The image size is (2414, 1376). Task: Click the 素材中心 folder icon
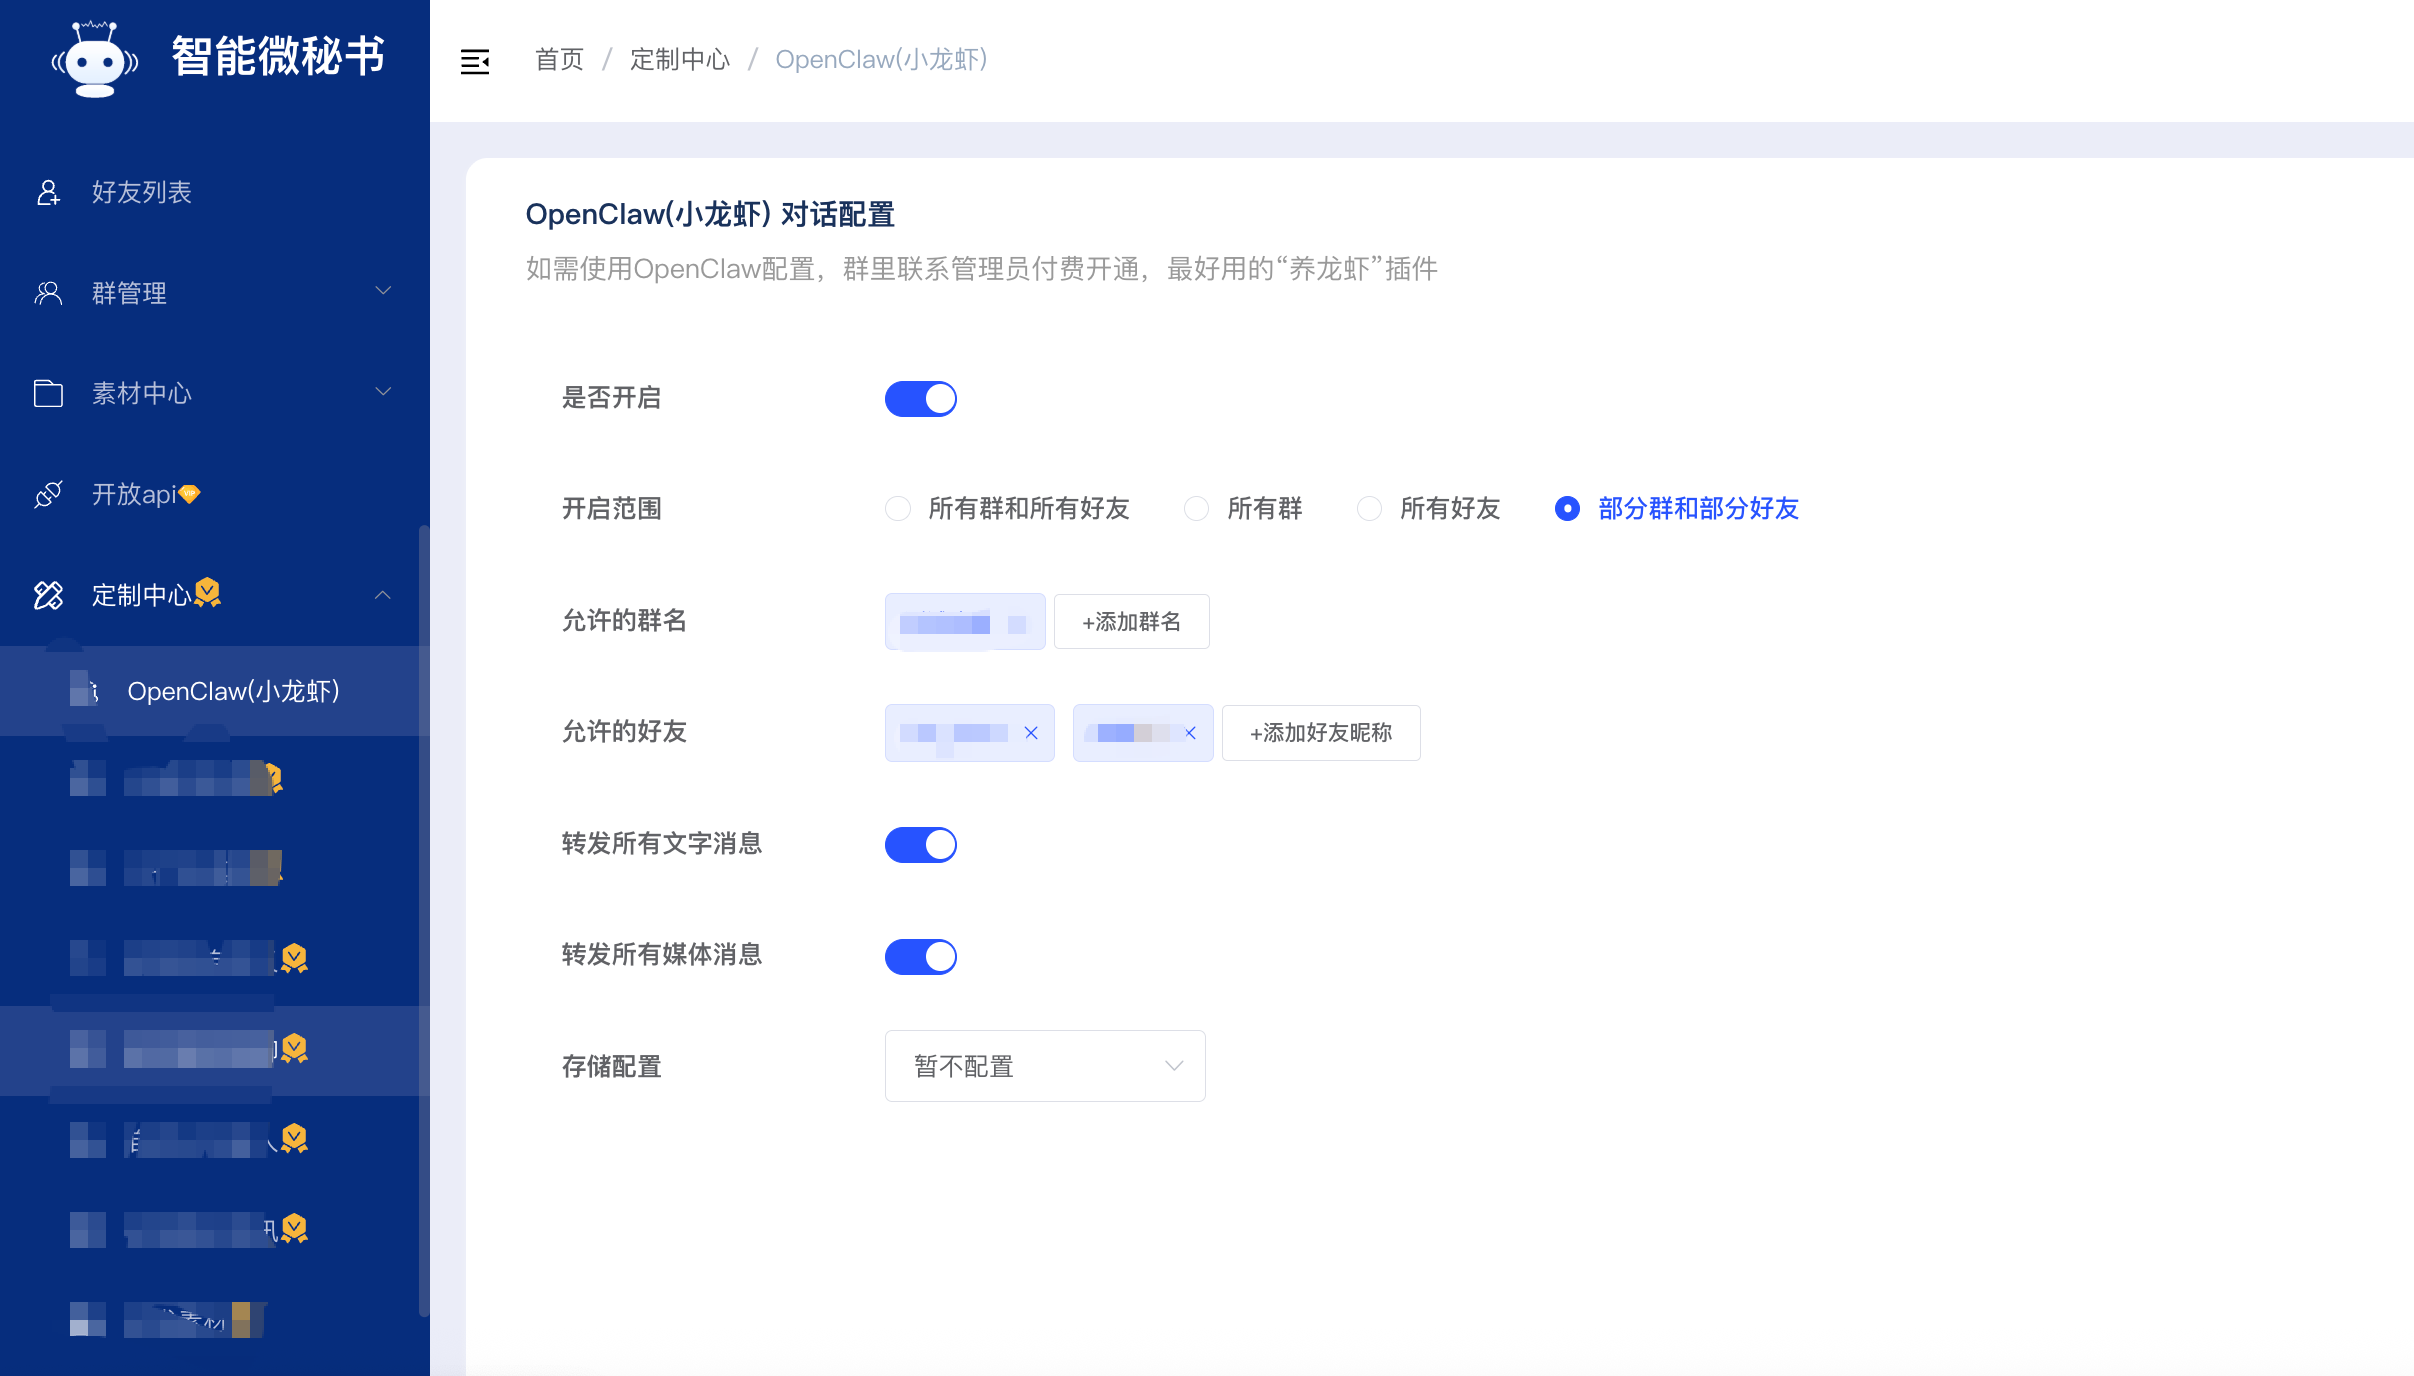pyautogui.click(x=48, y=393)
